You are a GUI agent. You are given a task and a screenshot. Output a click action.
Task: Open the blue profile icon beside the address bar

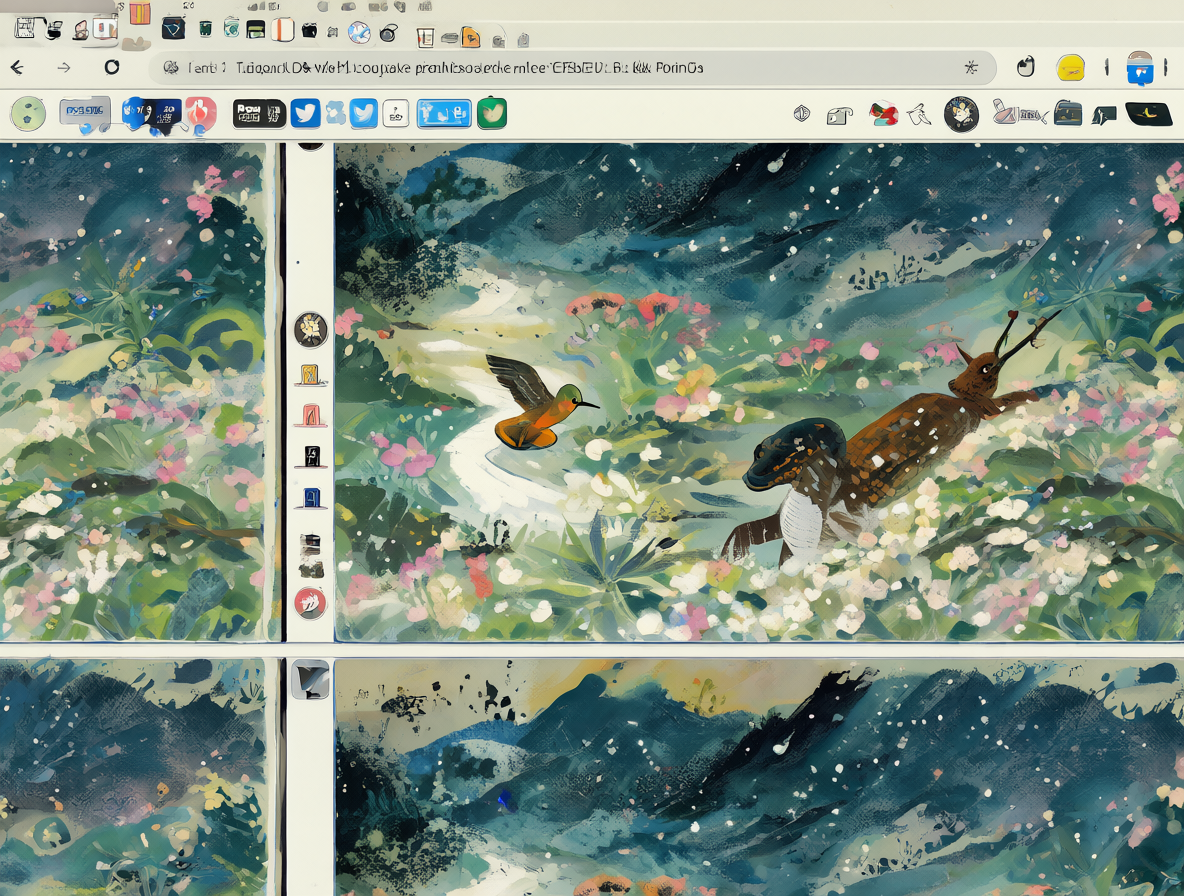click(1139, 68)
